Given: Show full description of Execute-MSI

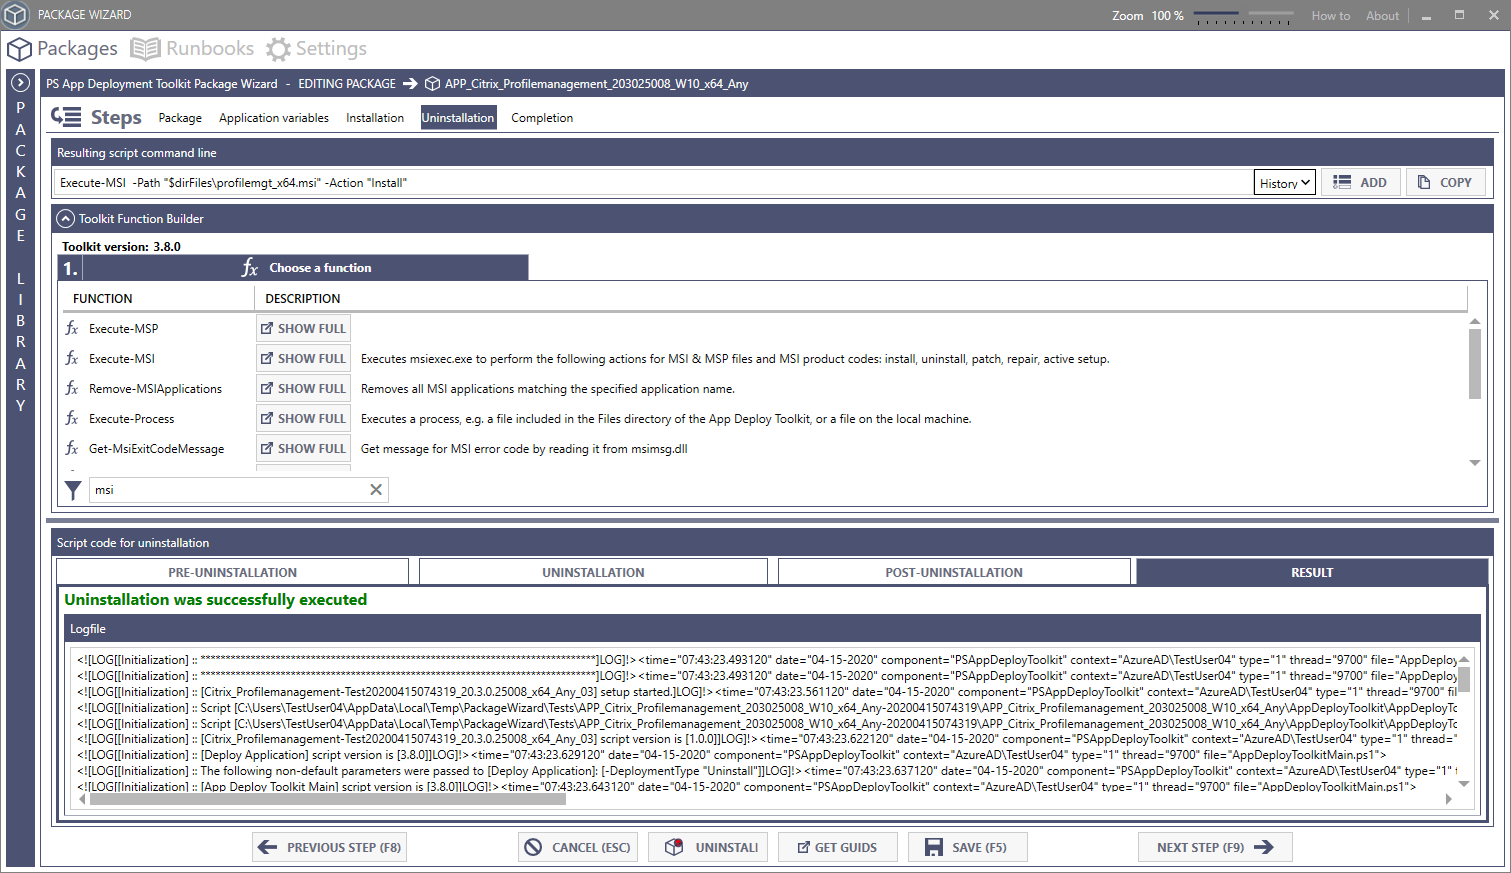Looking at the screenshot, I should click(x=303, y=359).
